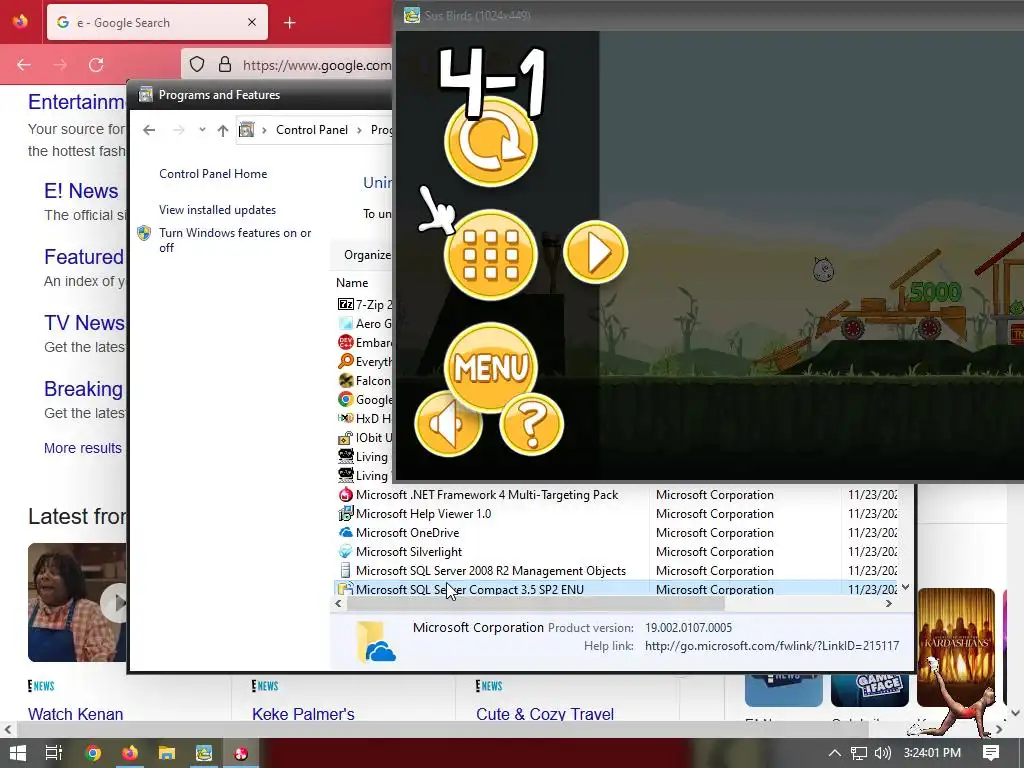This screenshot has height=768, width=1024.
Task: Click the Firefox logo icon in the browser
Action: coord(20,22)
